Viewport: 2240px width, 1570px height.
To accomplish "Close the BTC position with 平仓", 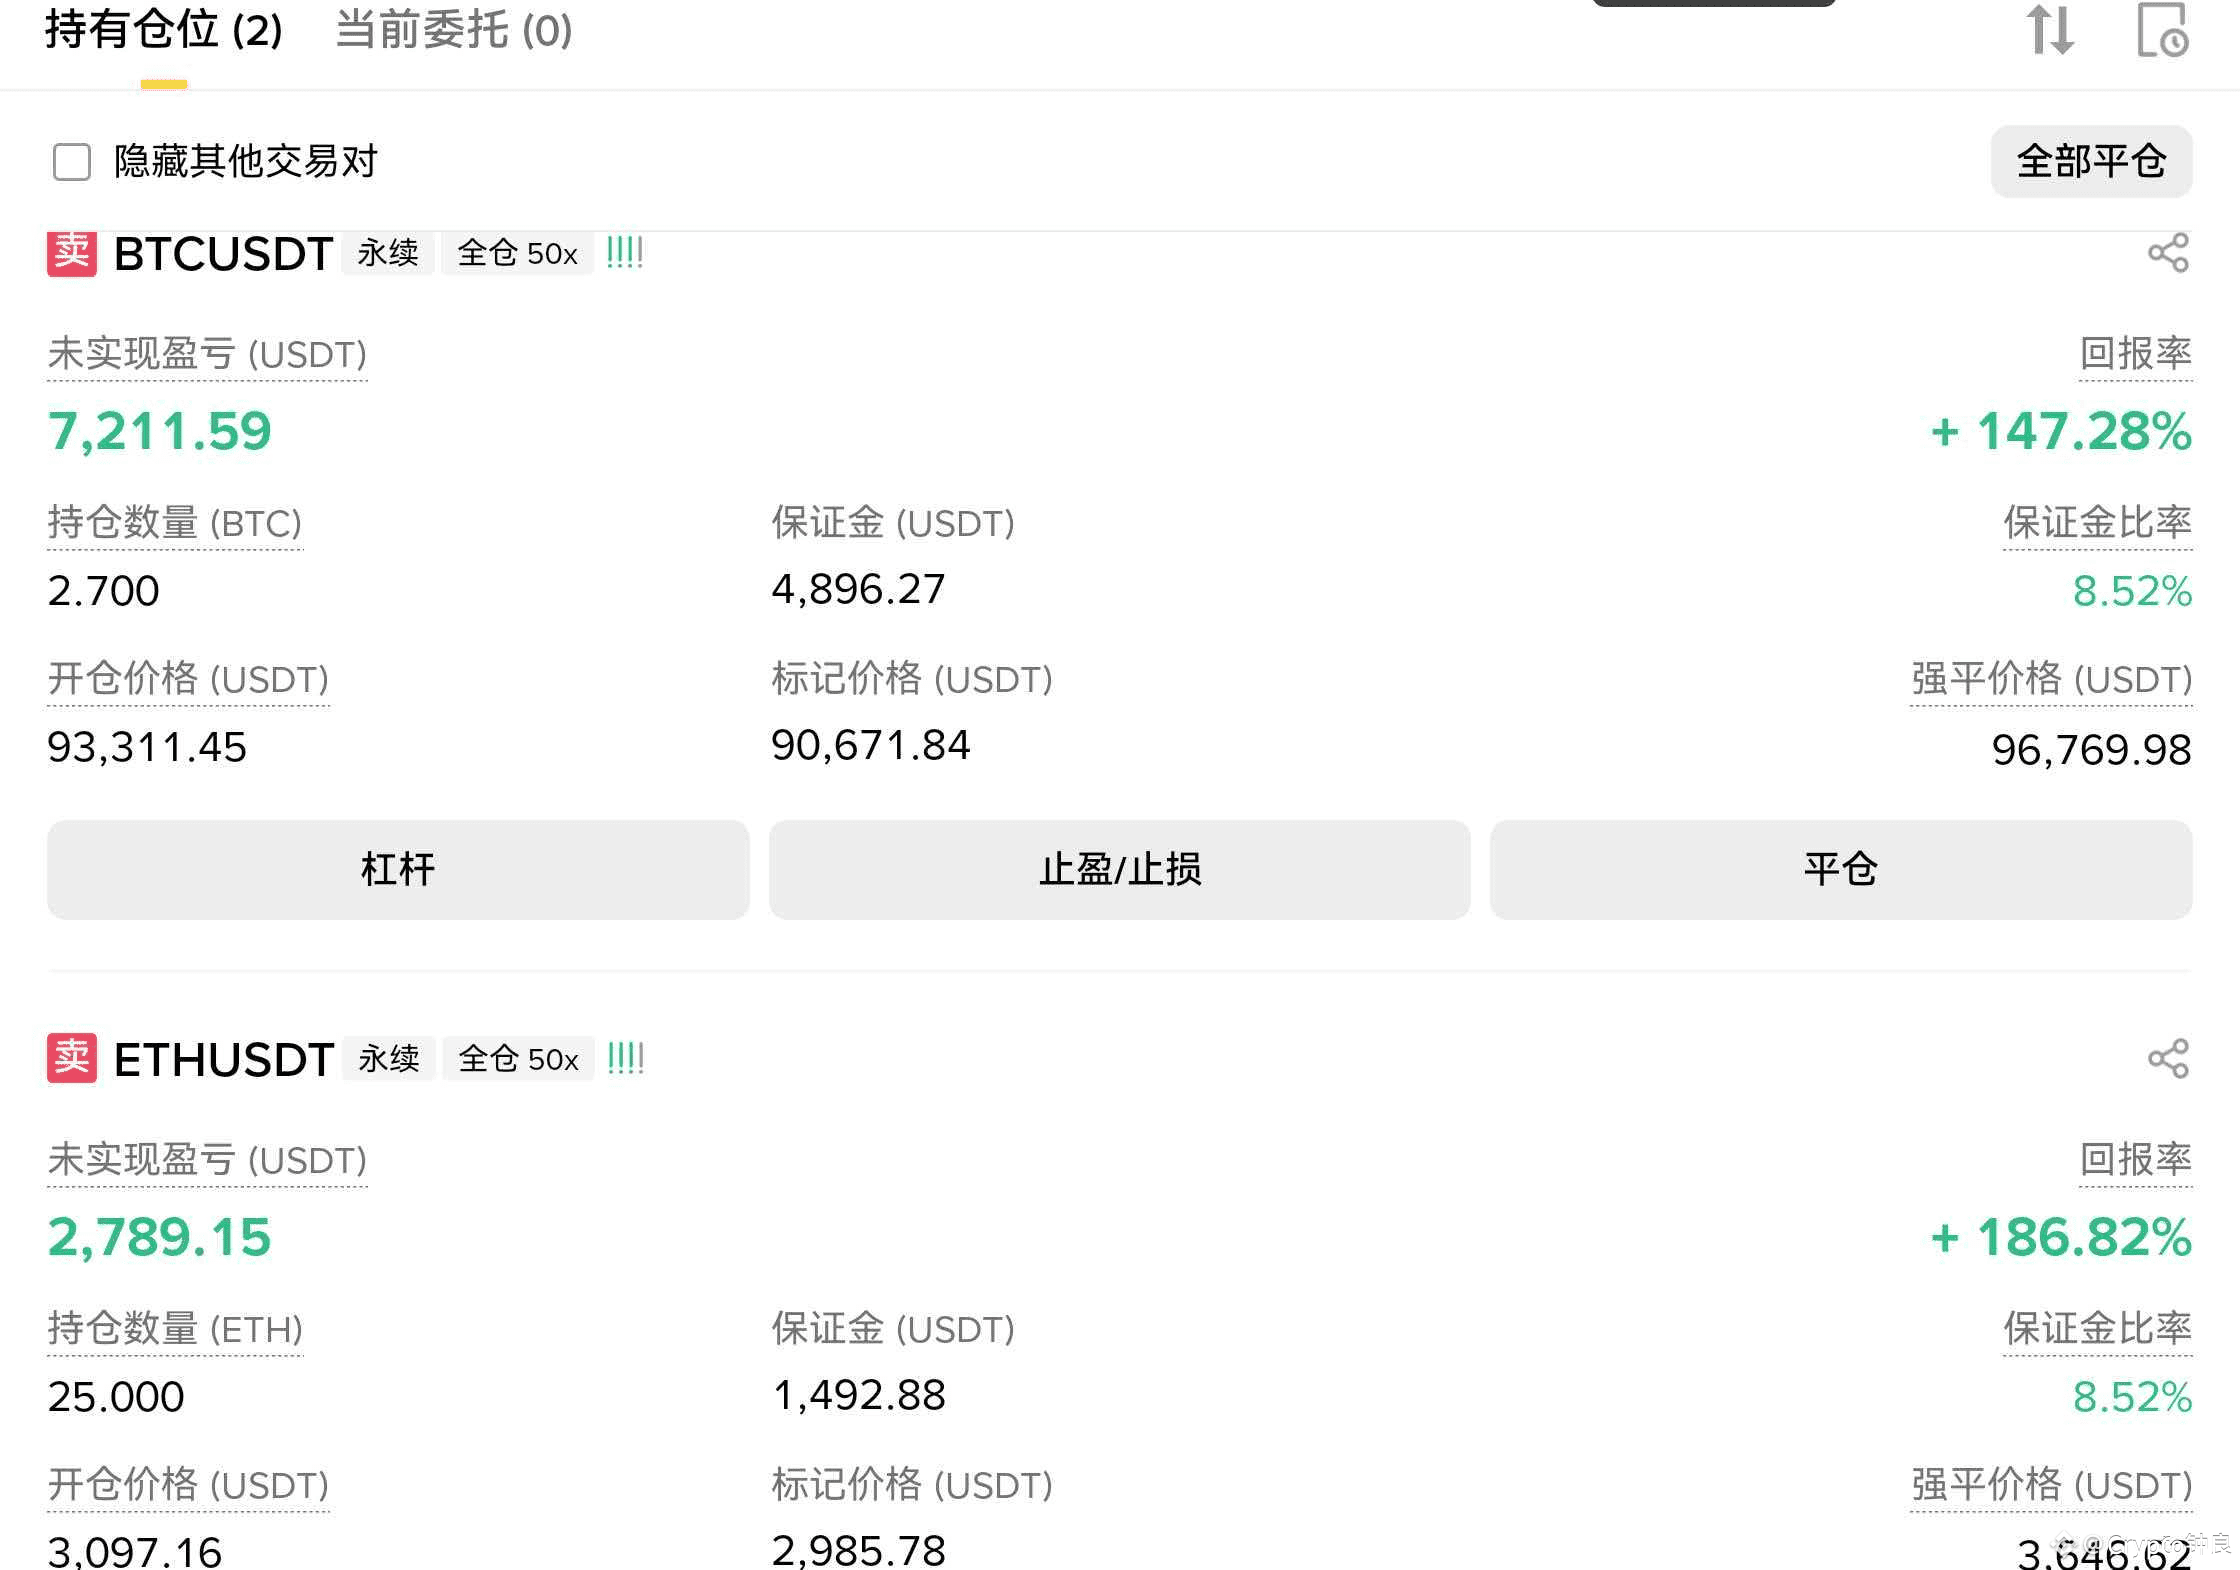I will click(x=1841, y=869).
